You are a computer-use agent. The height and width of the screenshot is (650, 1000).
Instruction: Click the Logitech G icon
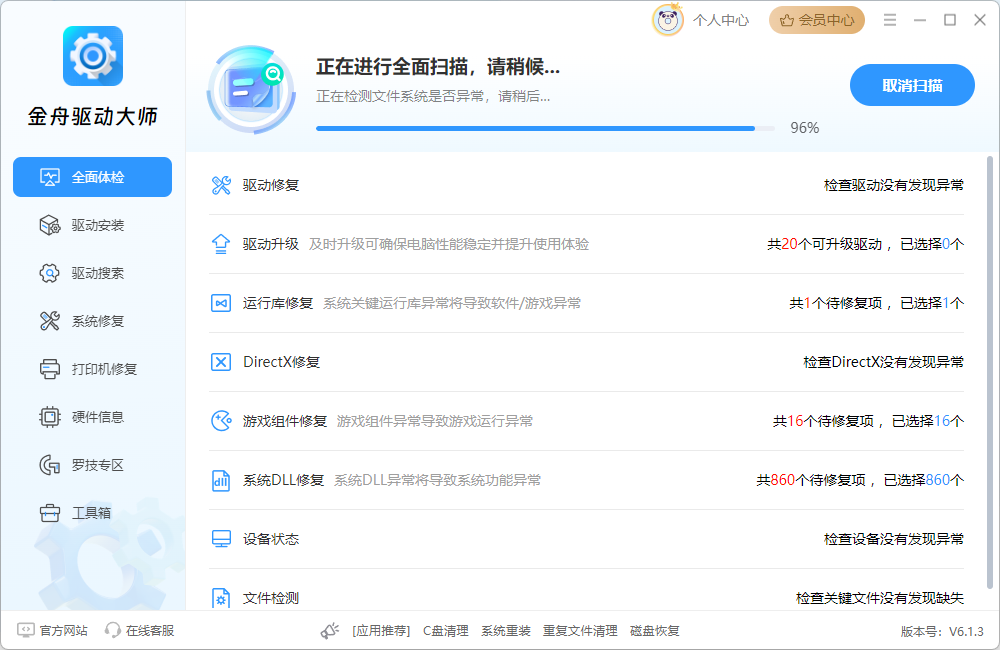click(x=50, y=465)
